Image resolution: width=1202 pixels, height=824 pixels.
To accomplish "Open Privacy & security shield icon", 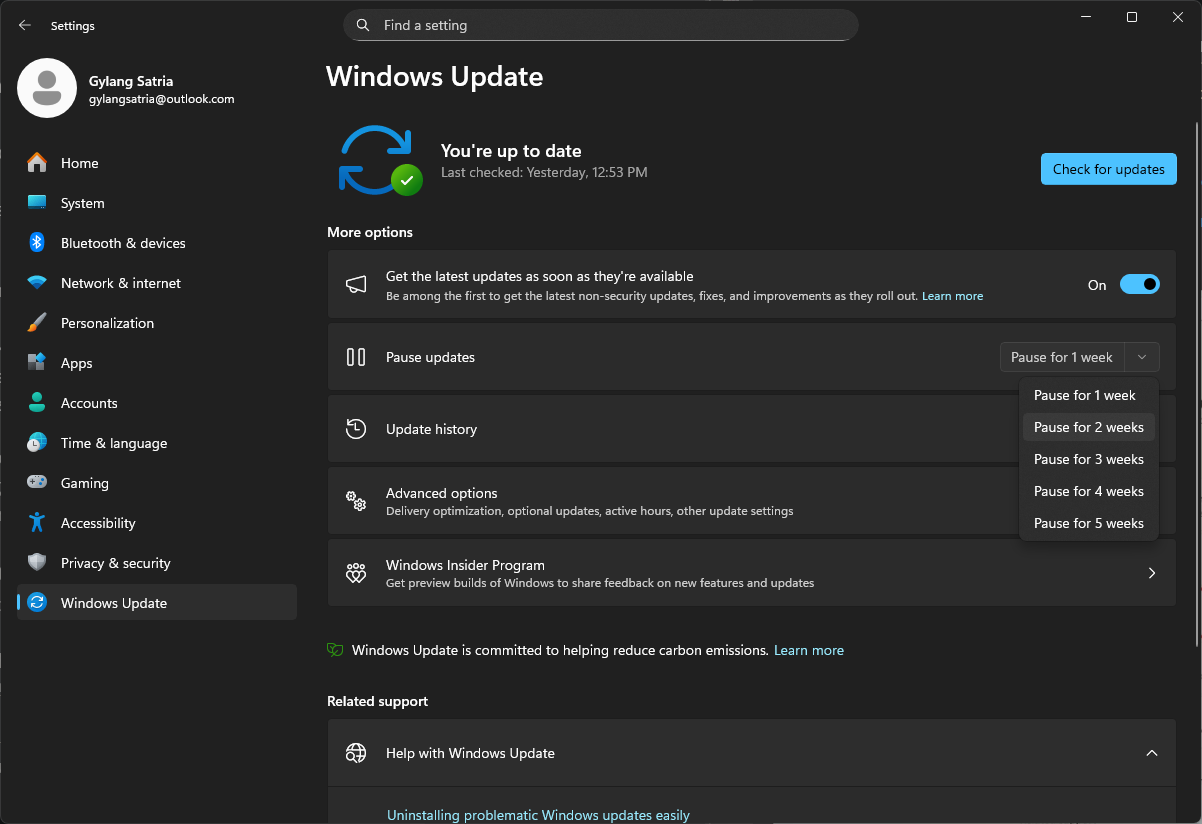I will coord(37,563).
